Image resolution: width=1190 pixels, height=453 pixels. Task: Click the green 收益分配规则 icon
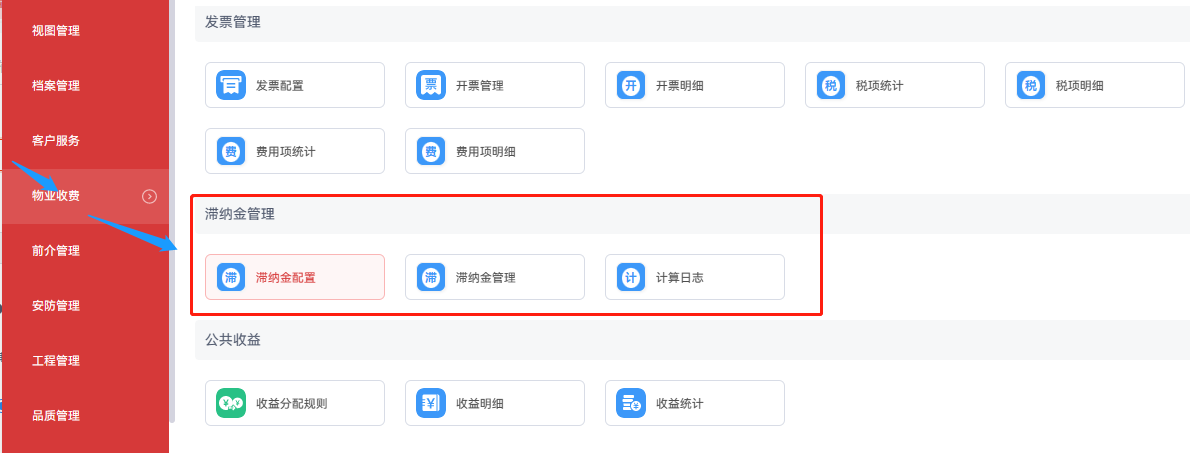(231, 404)
